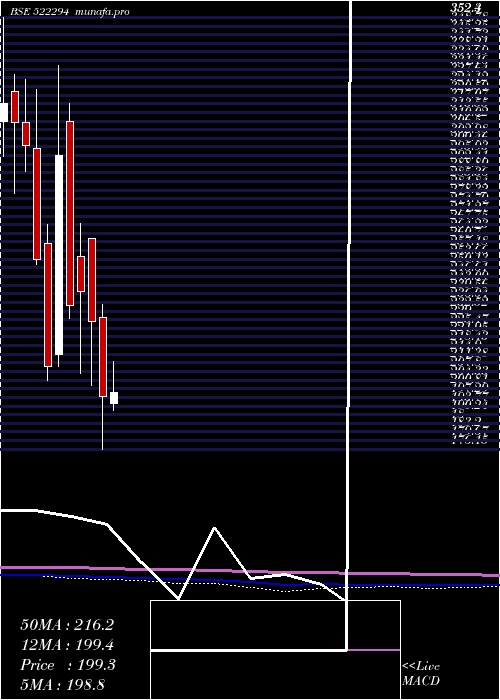The width and height of the screenshot is (500, 700).
Task: Click the tallest white candlestick body
Action: (x=59, y=255)
